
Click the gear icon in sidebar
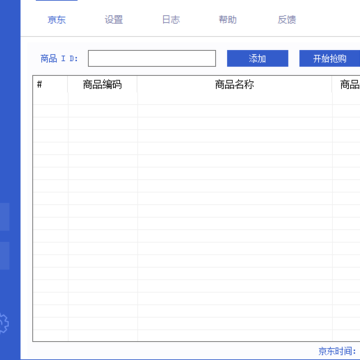[3, 323]
